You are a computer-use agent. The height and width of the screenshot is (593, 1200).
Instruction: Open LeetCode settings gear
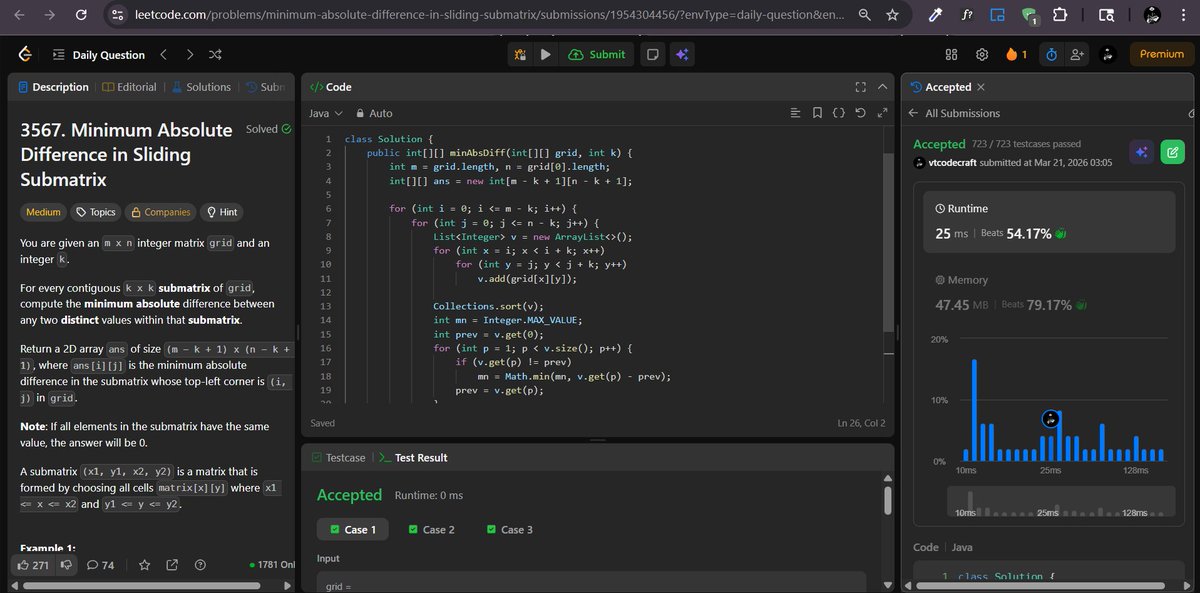pyautogui.click(x=982, y=55)
